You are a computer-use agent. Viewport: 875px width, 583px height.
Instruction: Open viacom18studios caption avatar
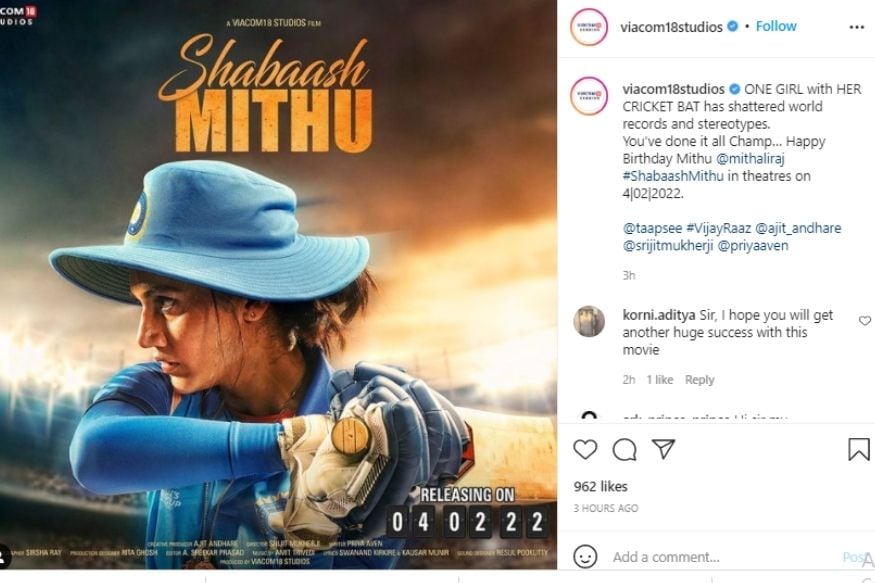coord(589,96)
